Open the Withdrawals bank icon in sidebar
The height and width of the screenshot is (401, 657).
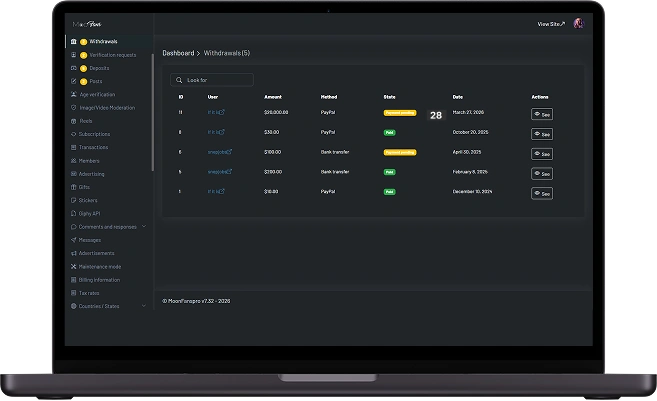(x=74, y=41)
